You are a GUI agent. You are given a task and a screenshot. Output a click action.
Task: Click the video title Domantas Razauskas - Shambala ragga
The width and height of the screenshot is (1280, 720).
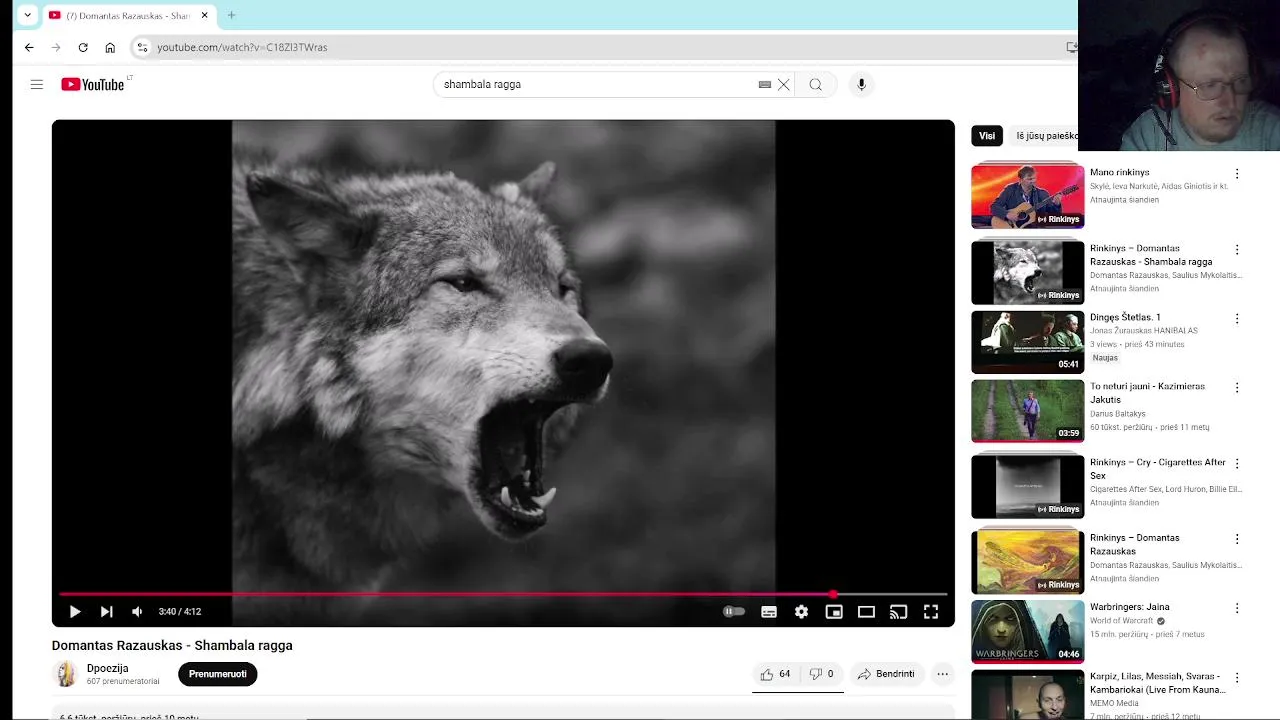pyautogui.click(x=172, y=645)
